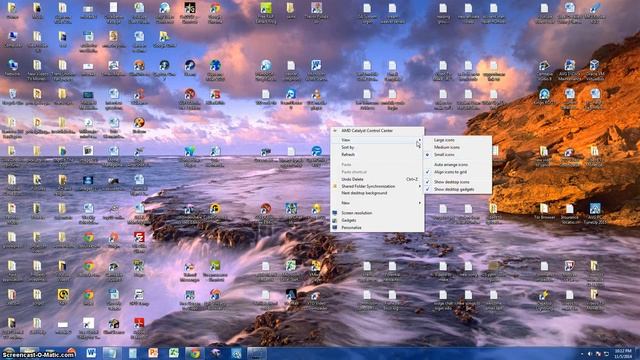Choose Sort by in context menu

(x=377, y=147)
